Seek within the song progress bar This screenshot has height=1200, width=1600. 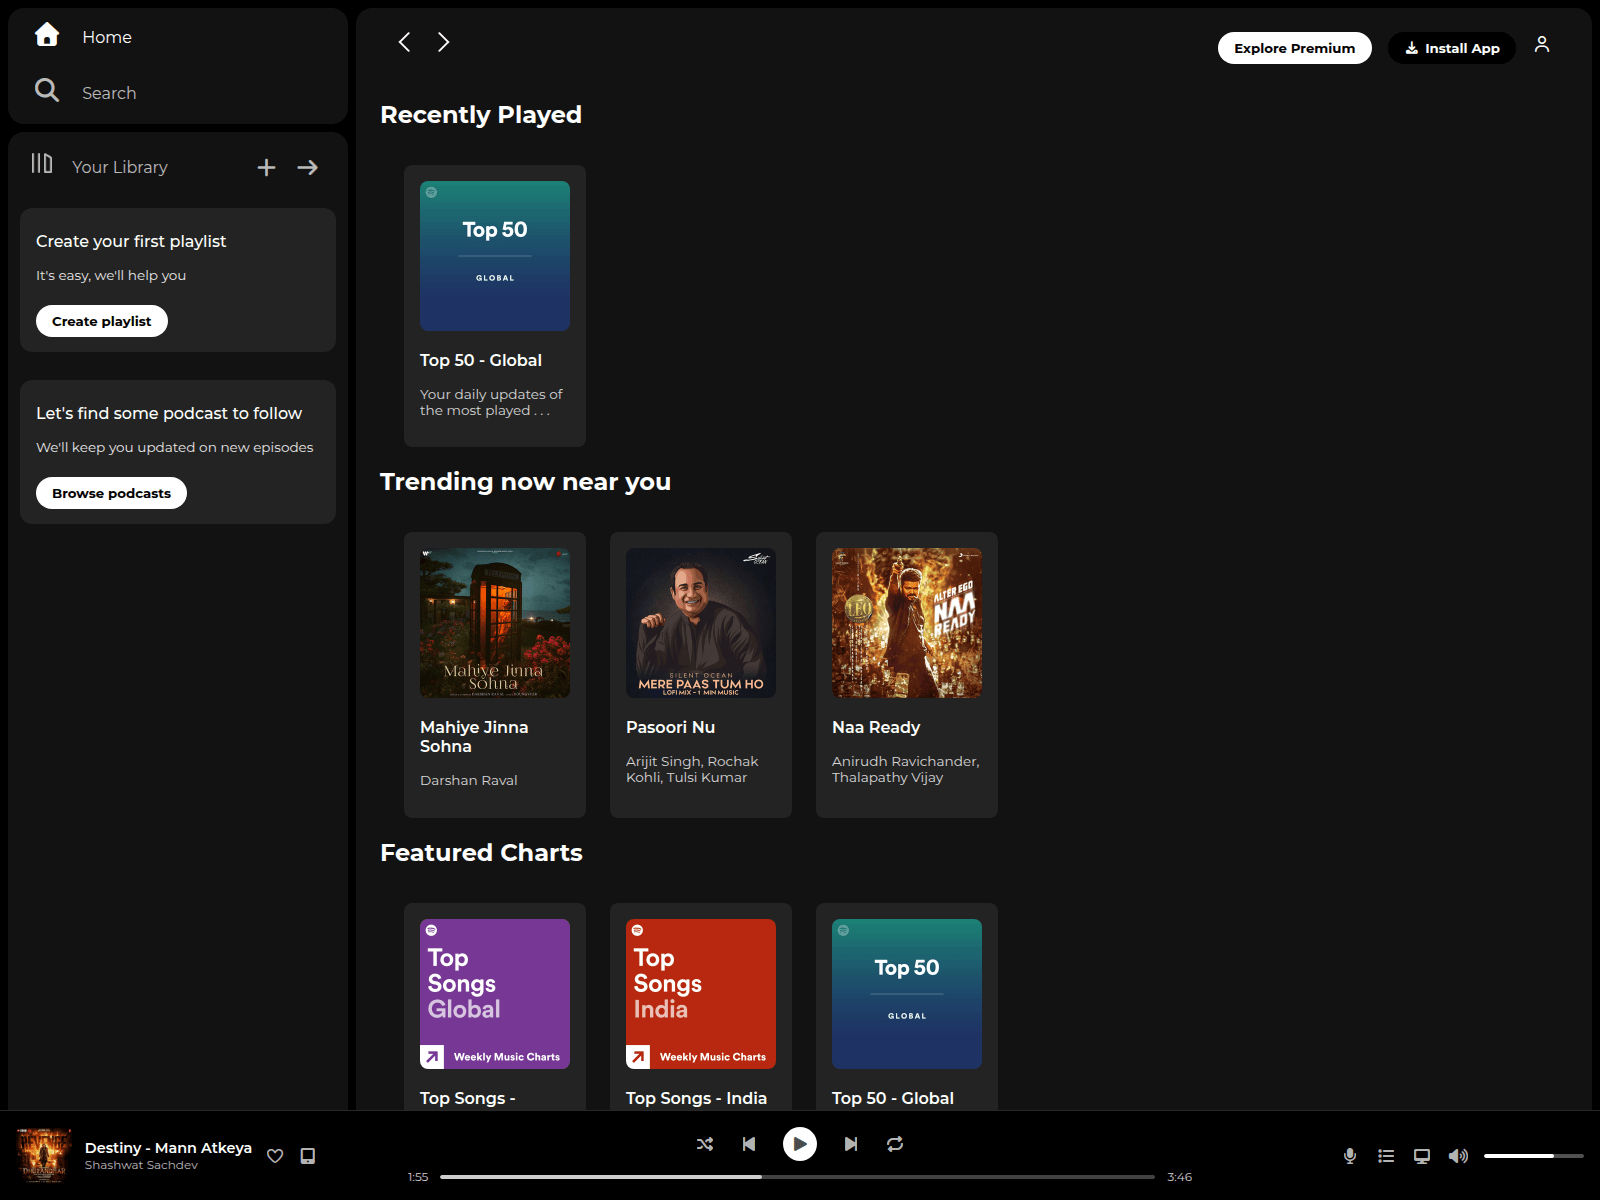pyautogui.click(x=797, y=1177)
